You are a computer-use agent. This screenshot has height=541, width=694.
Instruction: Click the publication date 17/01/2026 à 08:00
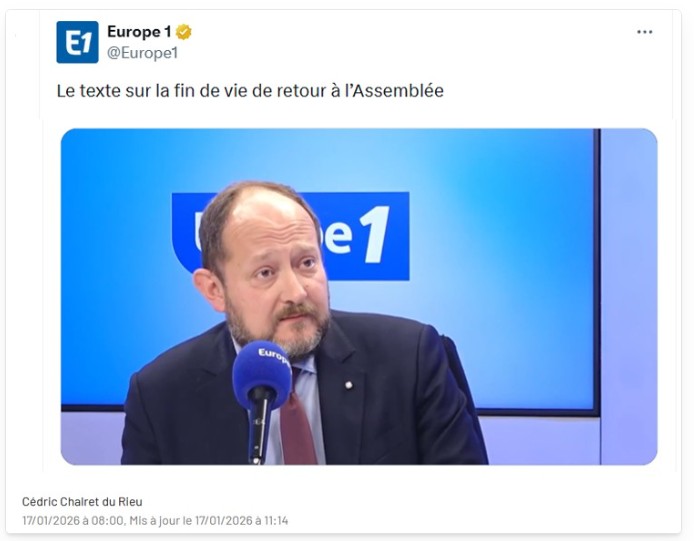[x=73, y=520]
